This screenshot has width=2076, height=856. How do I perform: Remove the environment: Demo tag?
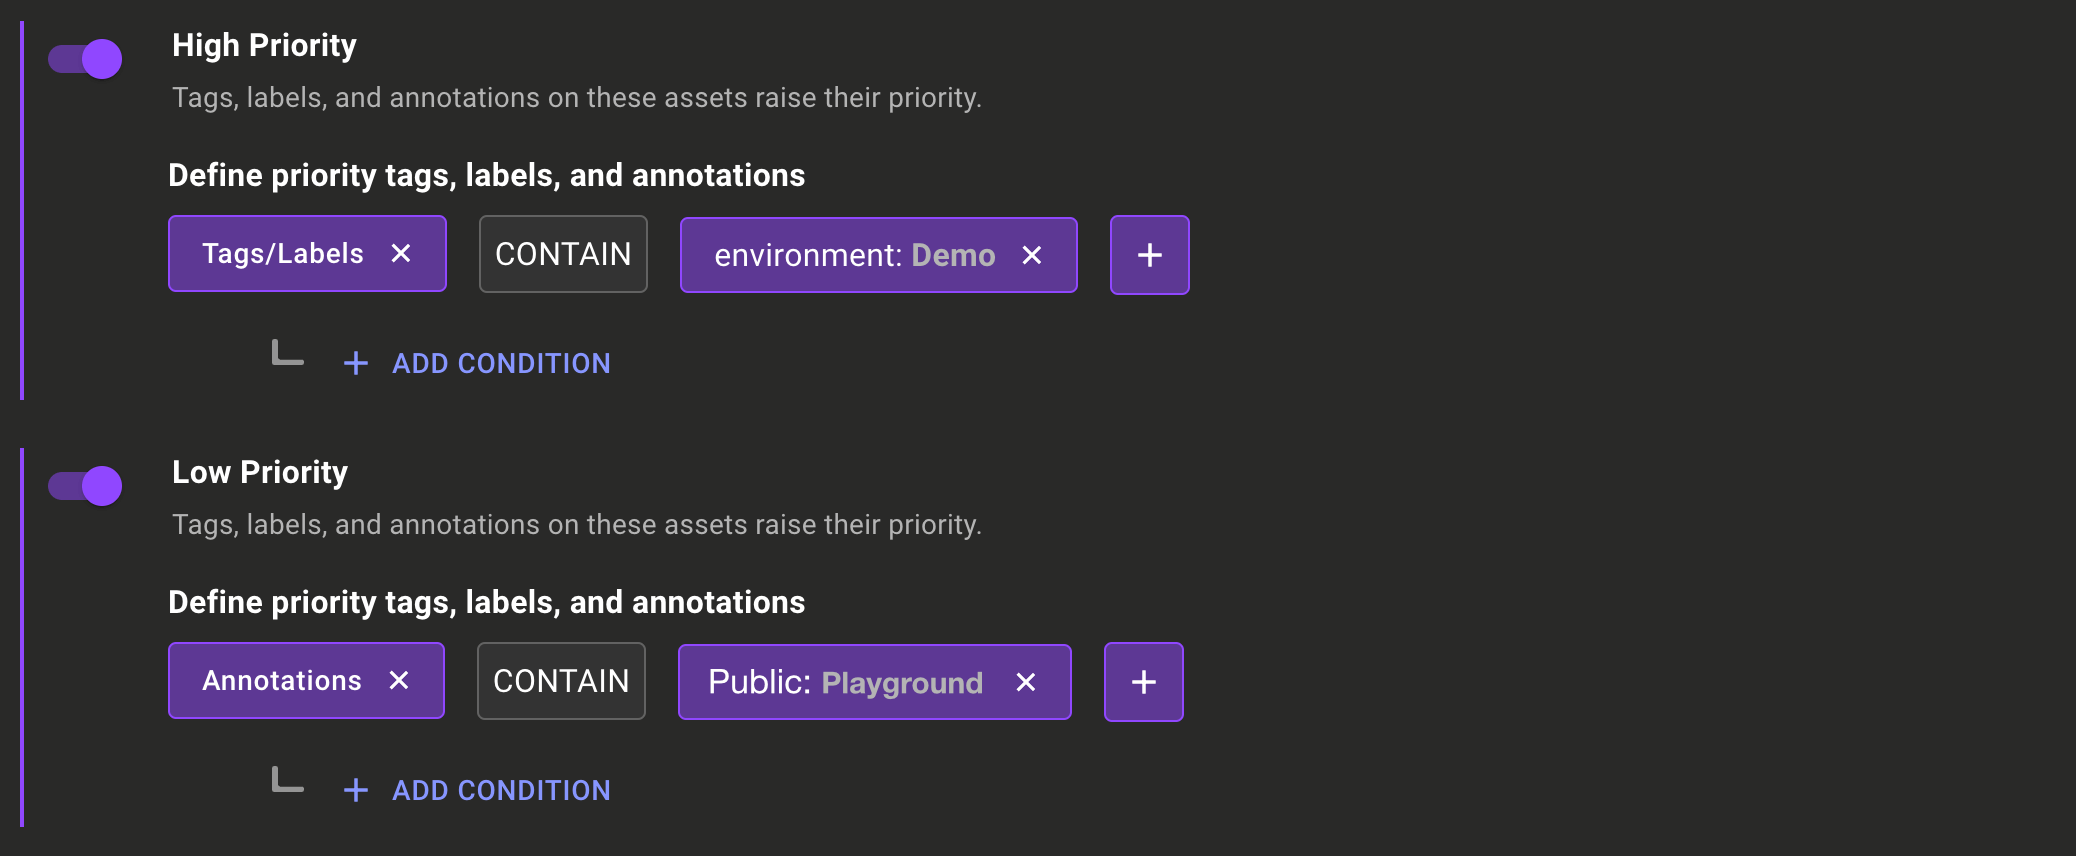(x=1032, y=255)
